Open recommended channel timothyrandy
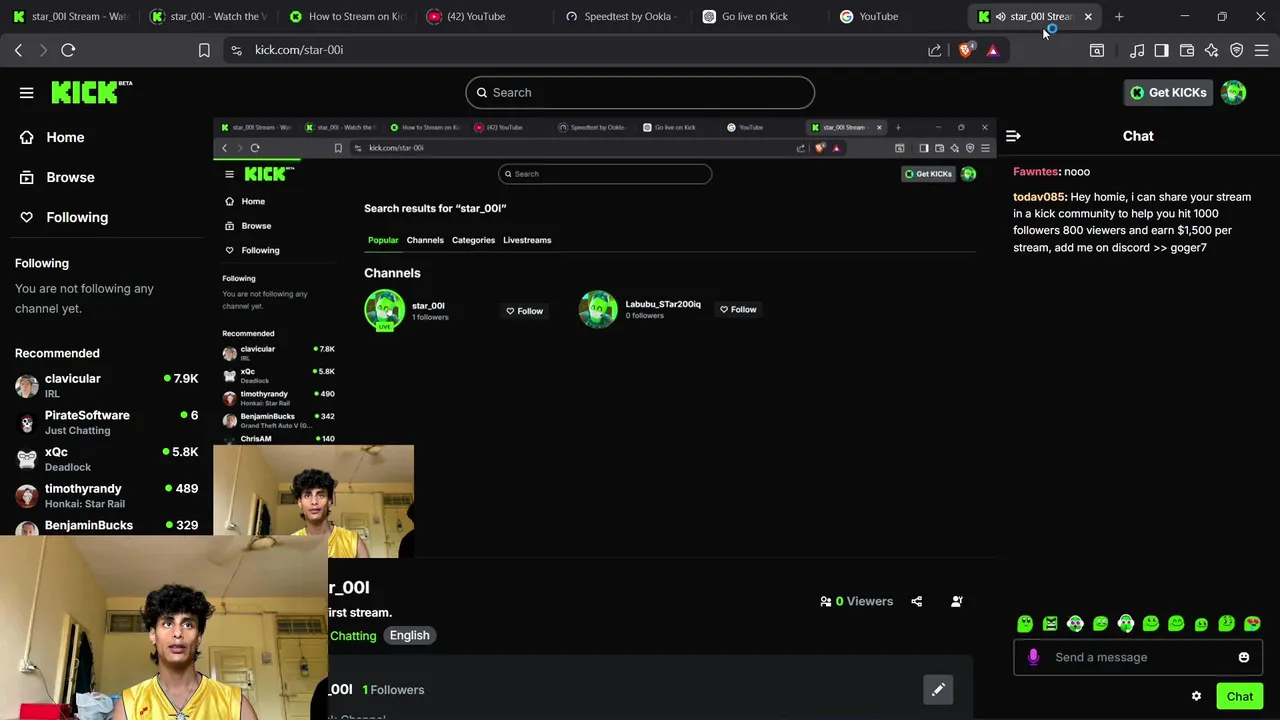 click(106, 495)
